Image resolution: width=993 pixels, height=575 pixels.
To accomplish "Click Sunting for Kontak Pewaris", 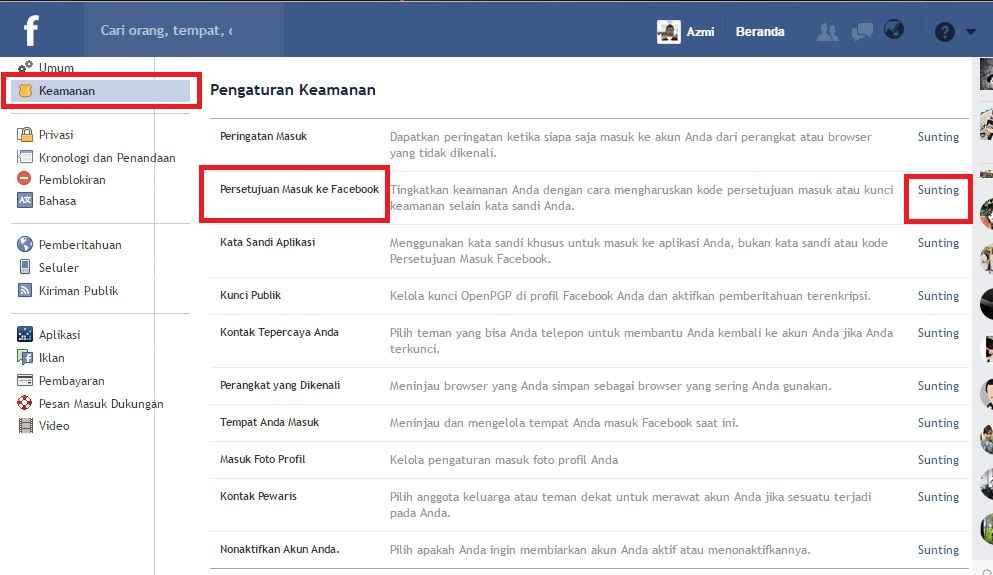I will (938, 497).
